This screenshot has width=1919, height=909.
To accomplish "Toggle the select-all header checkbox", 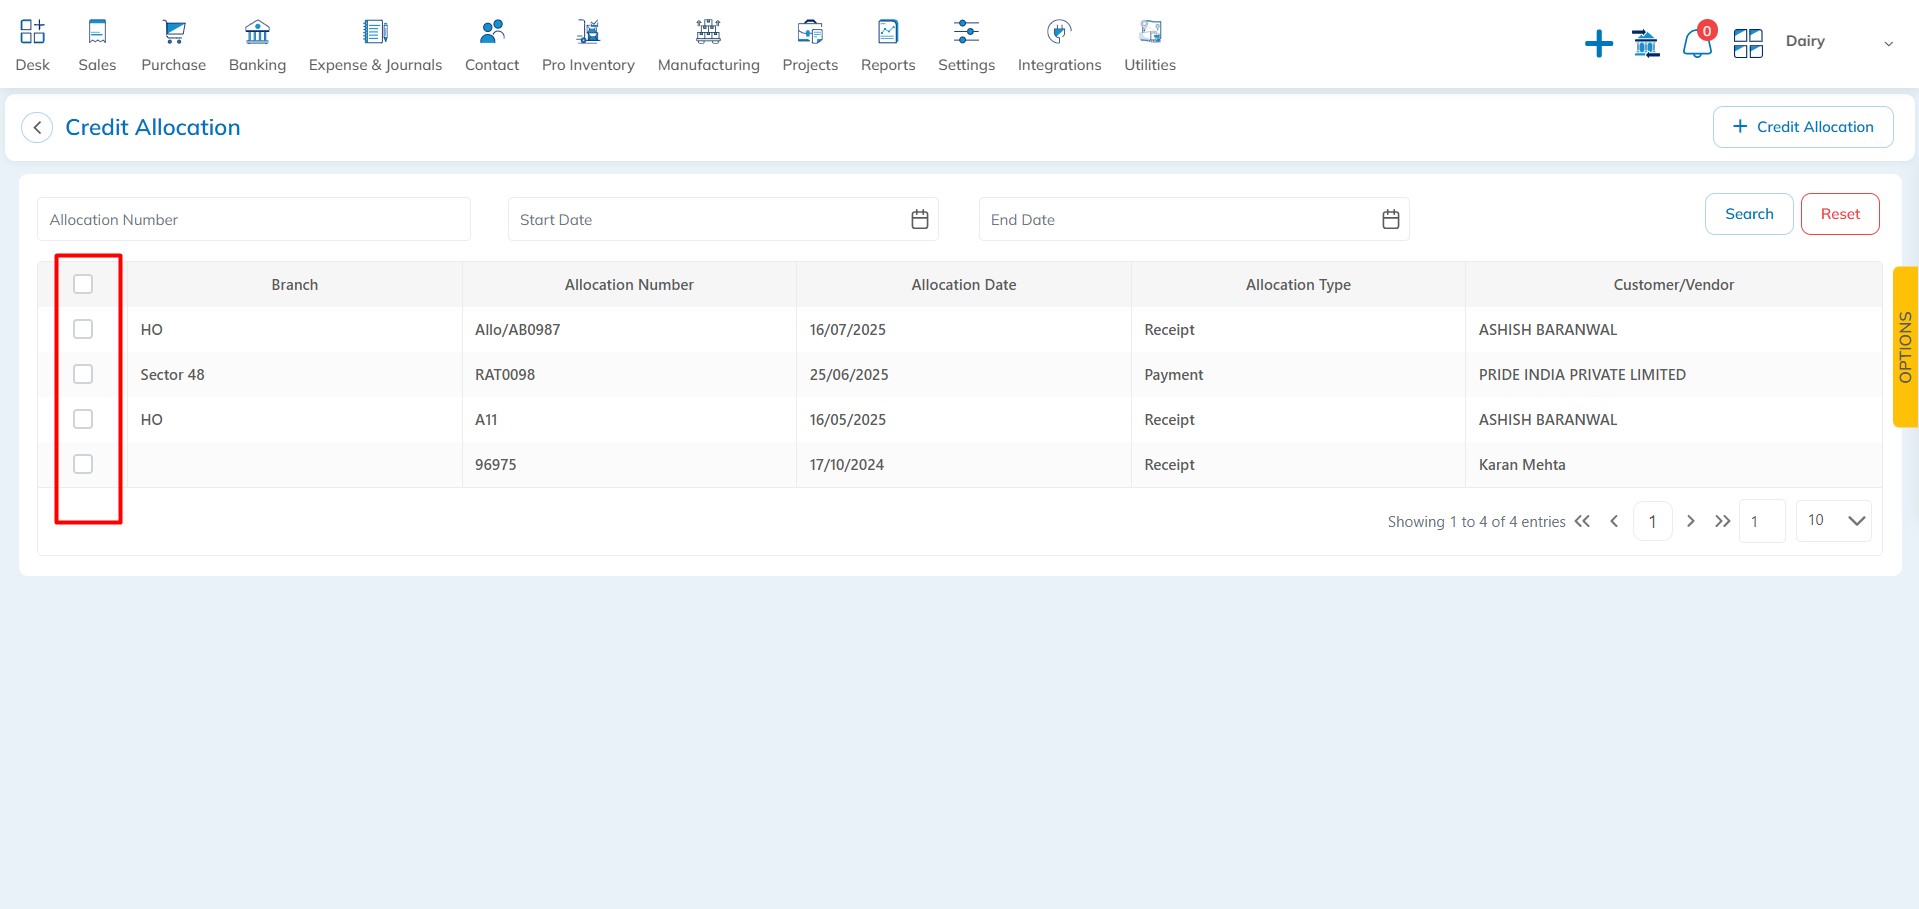I will (x=83, y=284).
